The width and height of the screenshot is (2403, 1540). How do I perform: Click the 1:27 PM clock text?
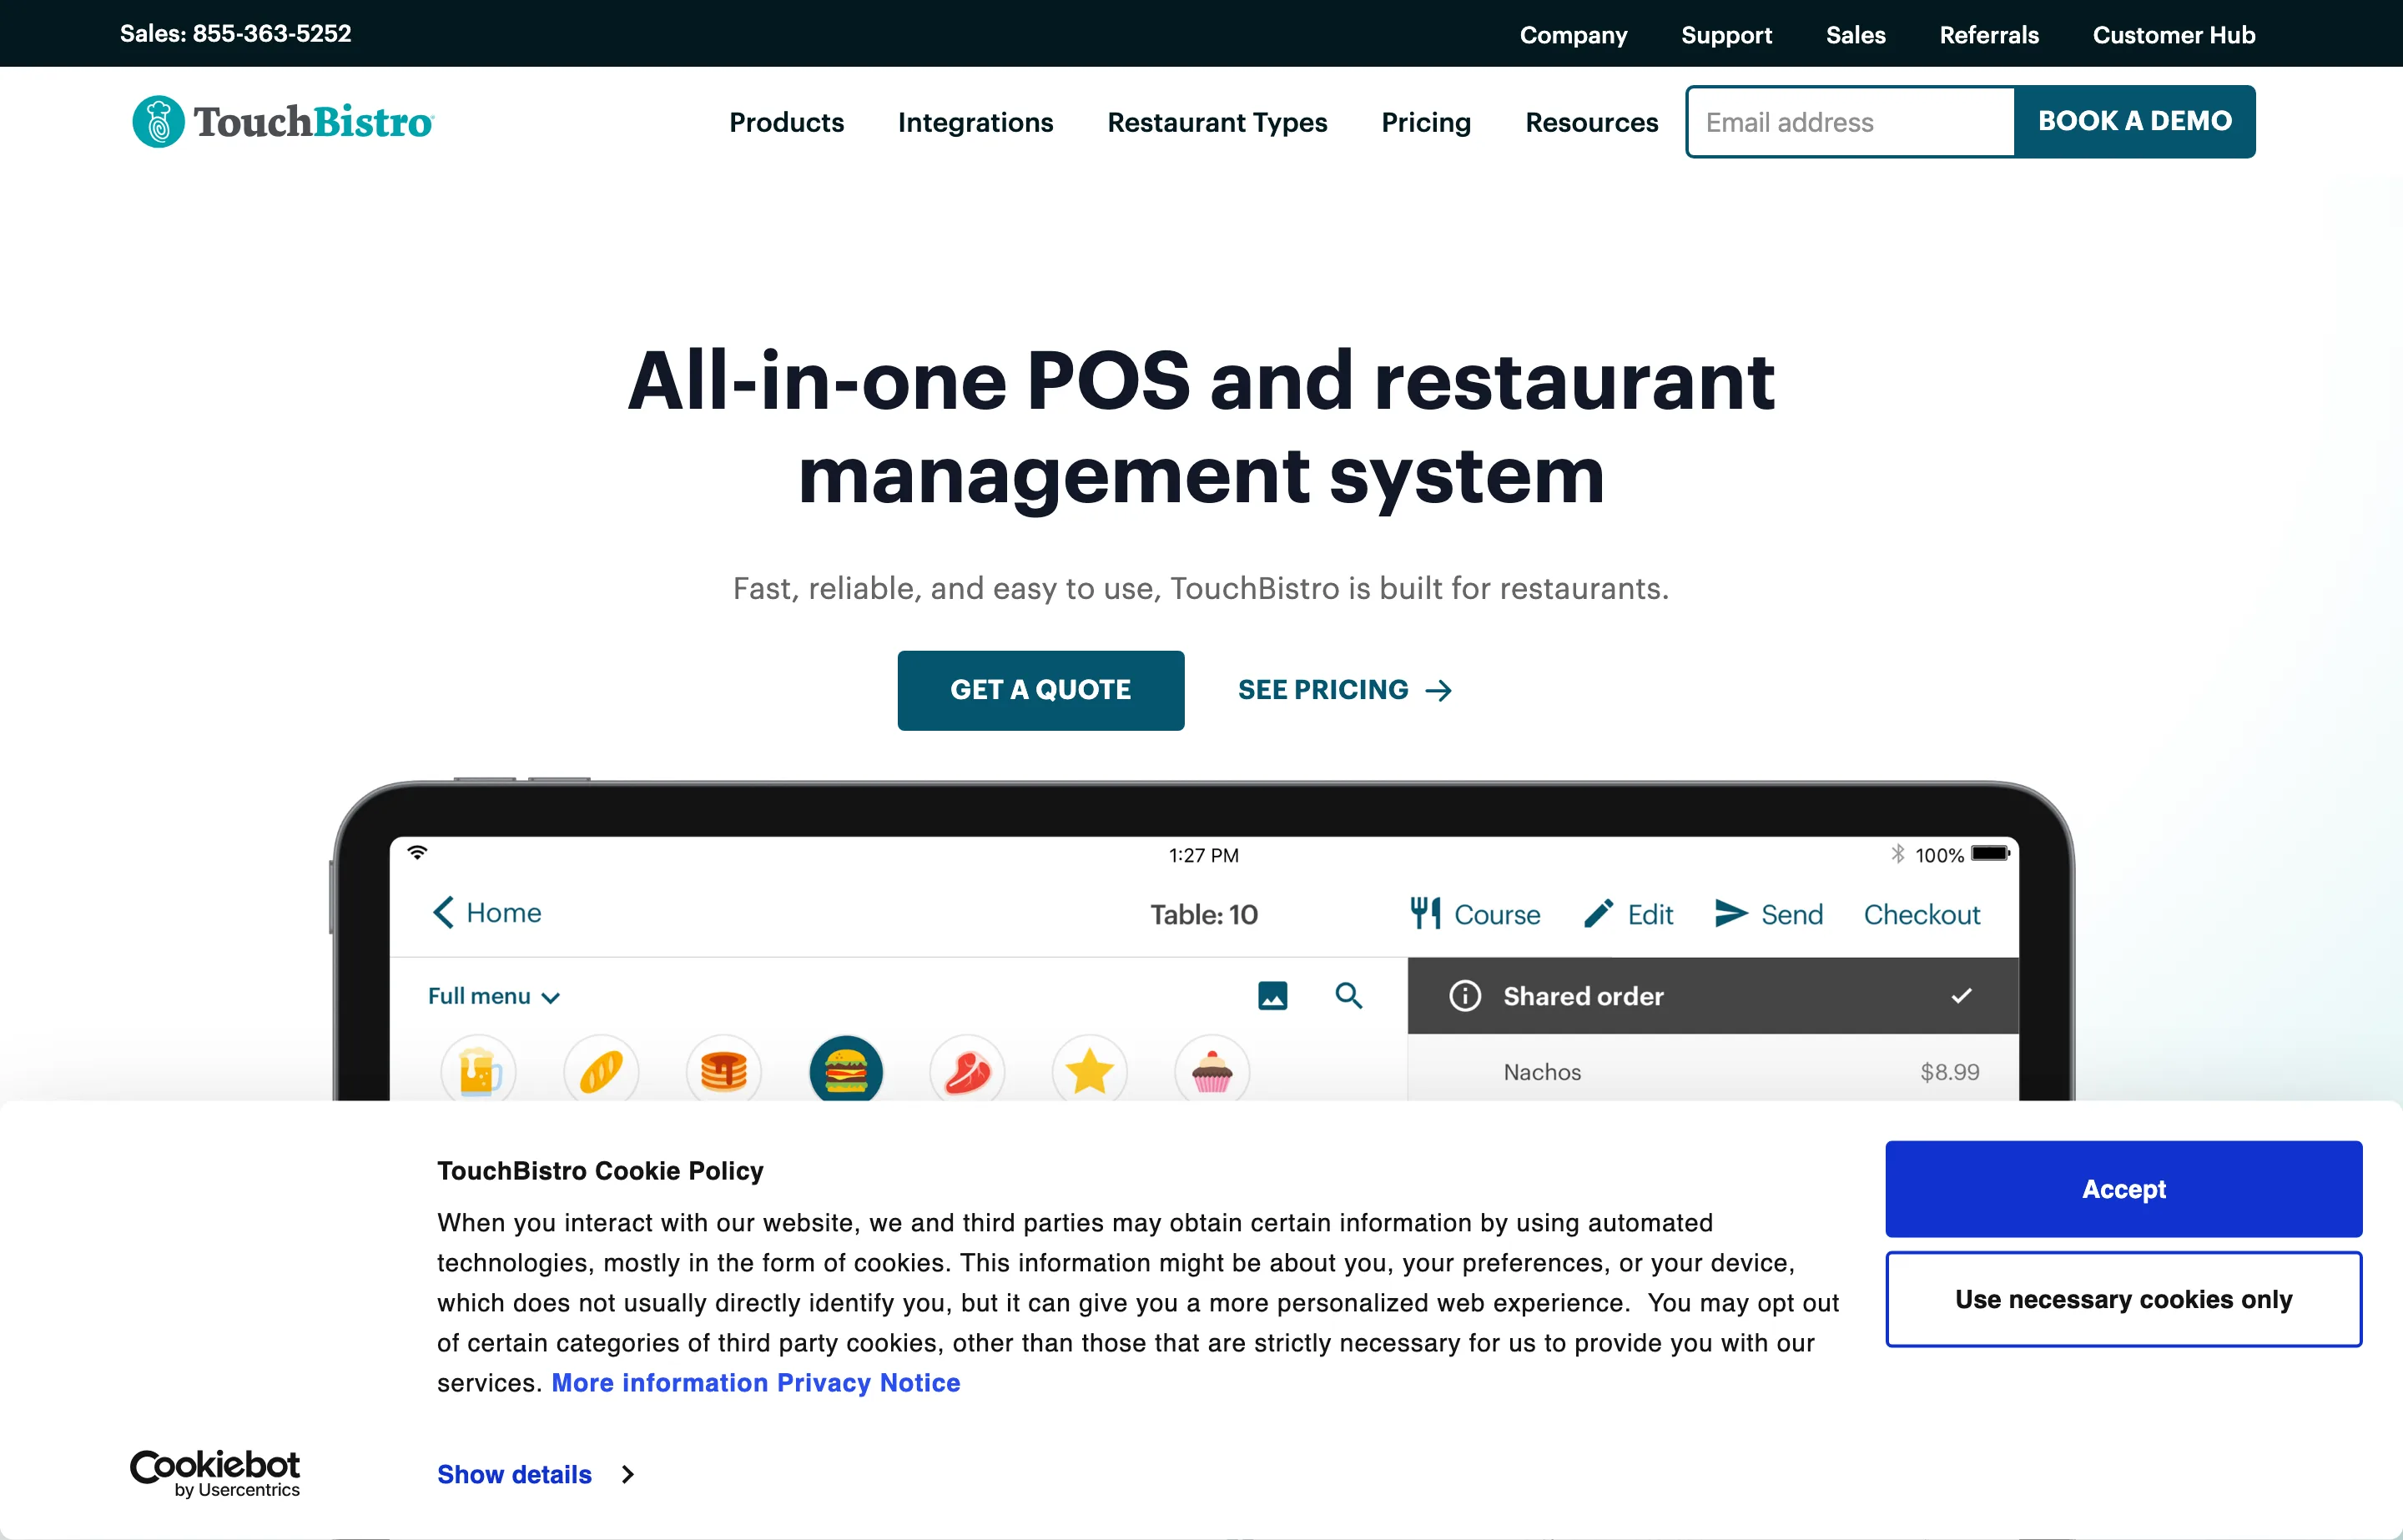(1204, 855)
